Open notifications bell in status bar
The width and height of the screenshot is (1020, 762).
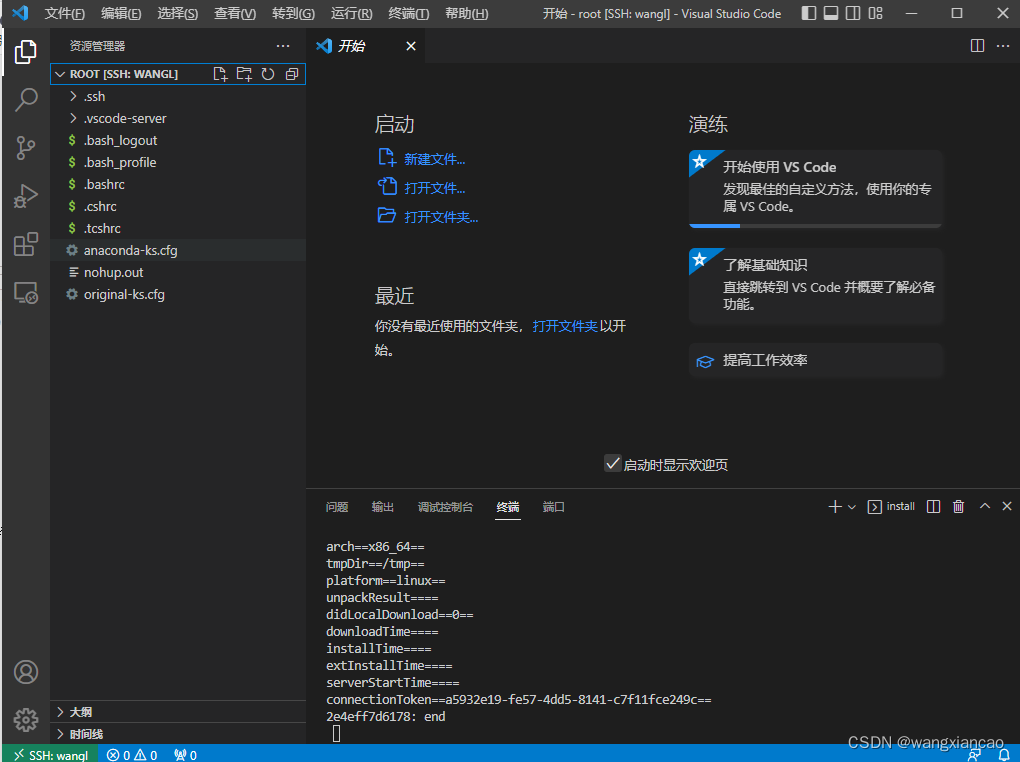(1004, 755)
